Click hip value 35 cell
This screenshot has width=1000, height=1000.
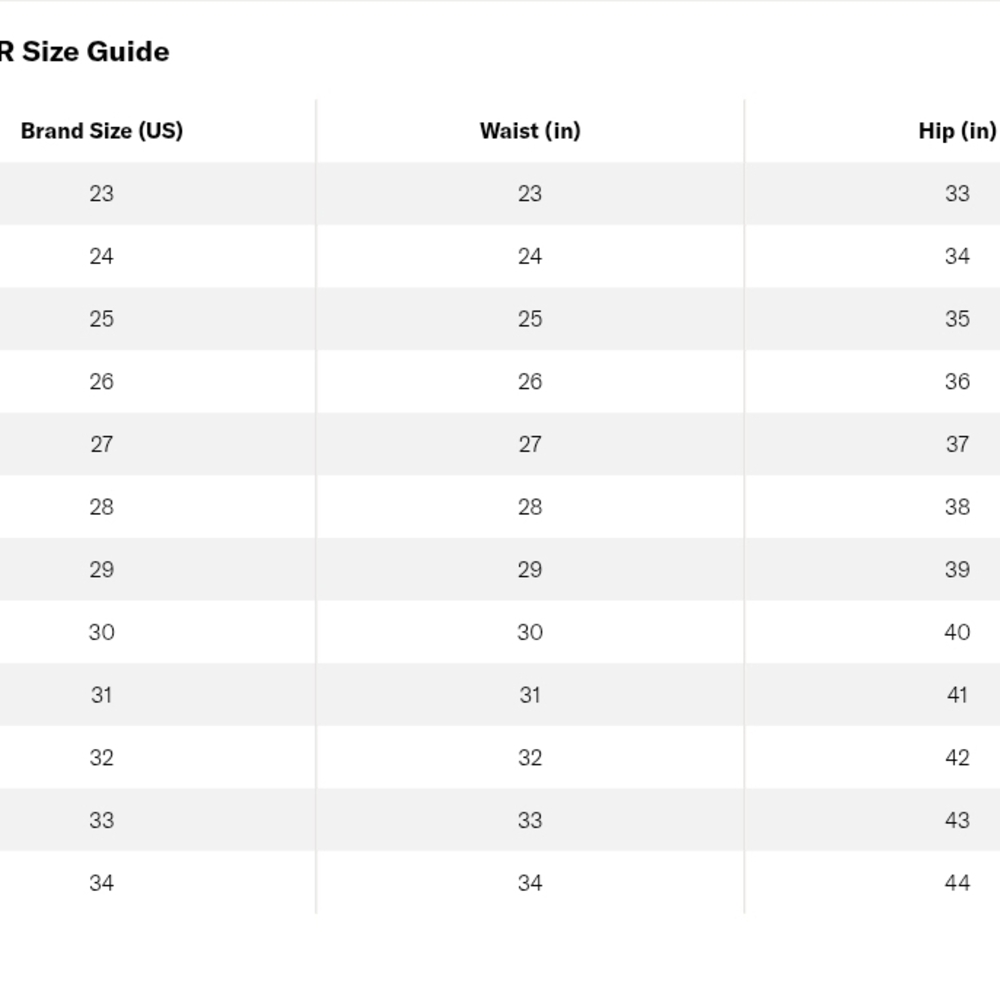coord(957,319)
